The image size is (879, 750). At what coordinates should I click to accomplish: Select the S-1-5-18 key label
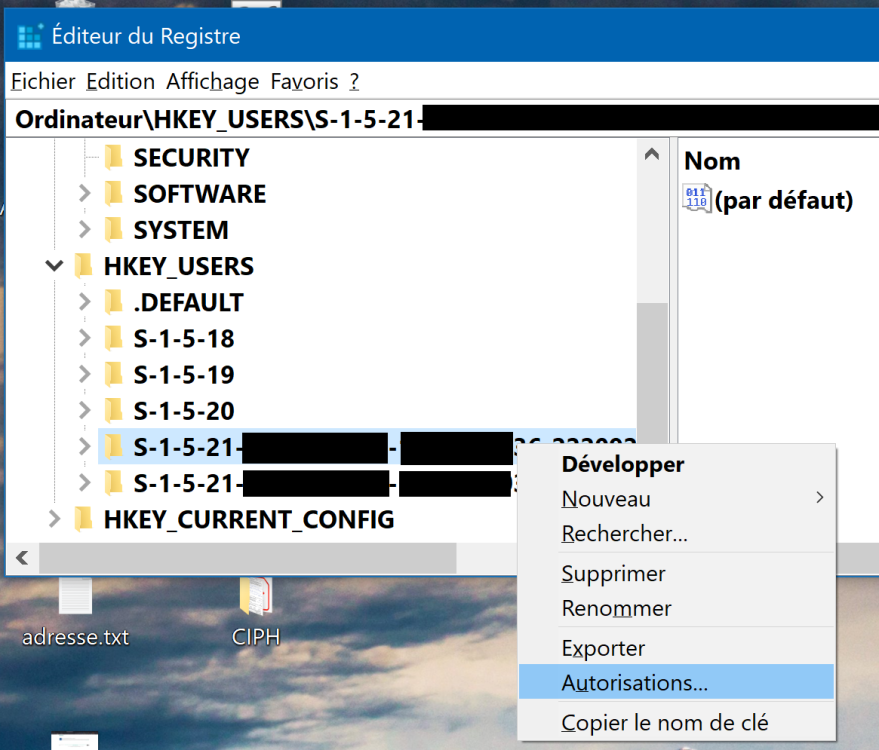184,339
